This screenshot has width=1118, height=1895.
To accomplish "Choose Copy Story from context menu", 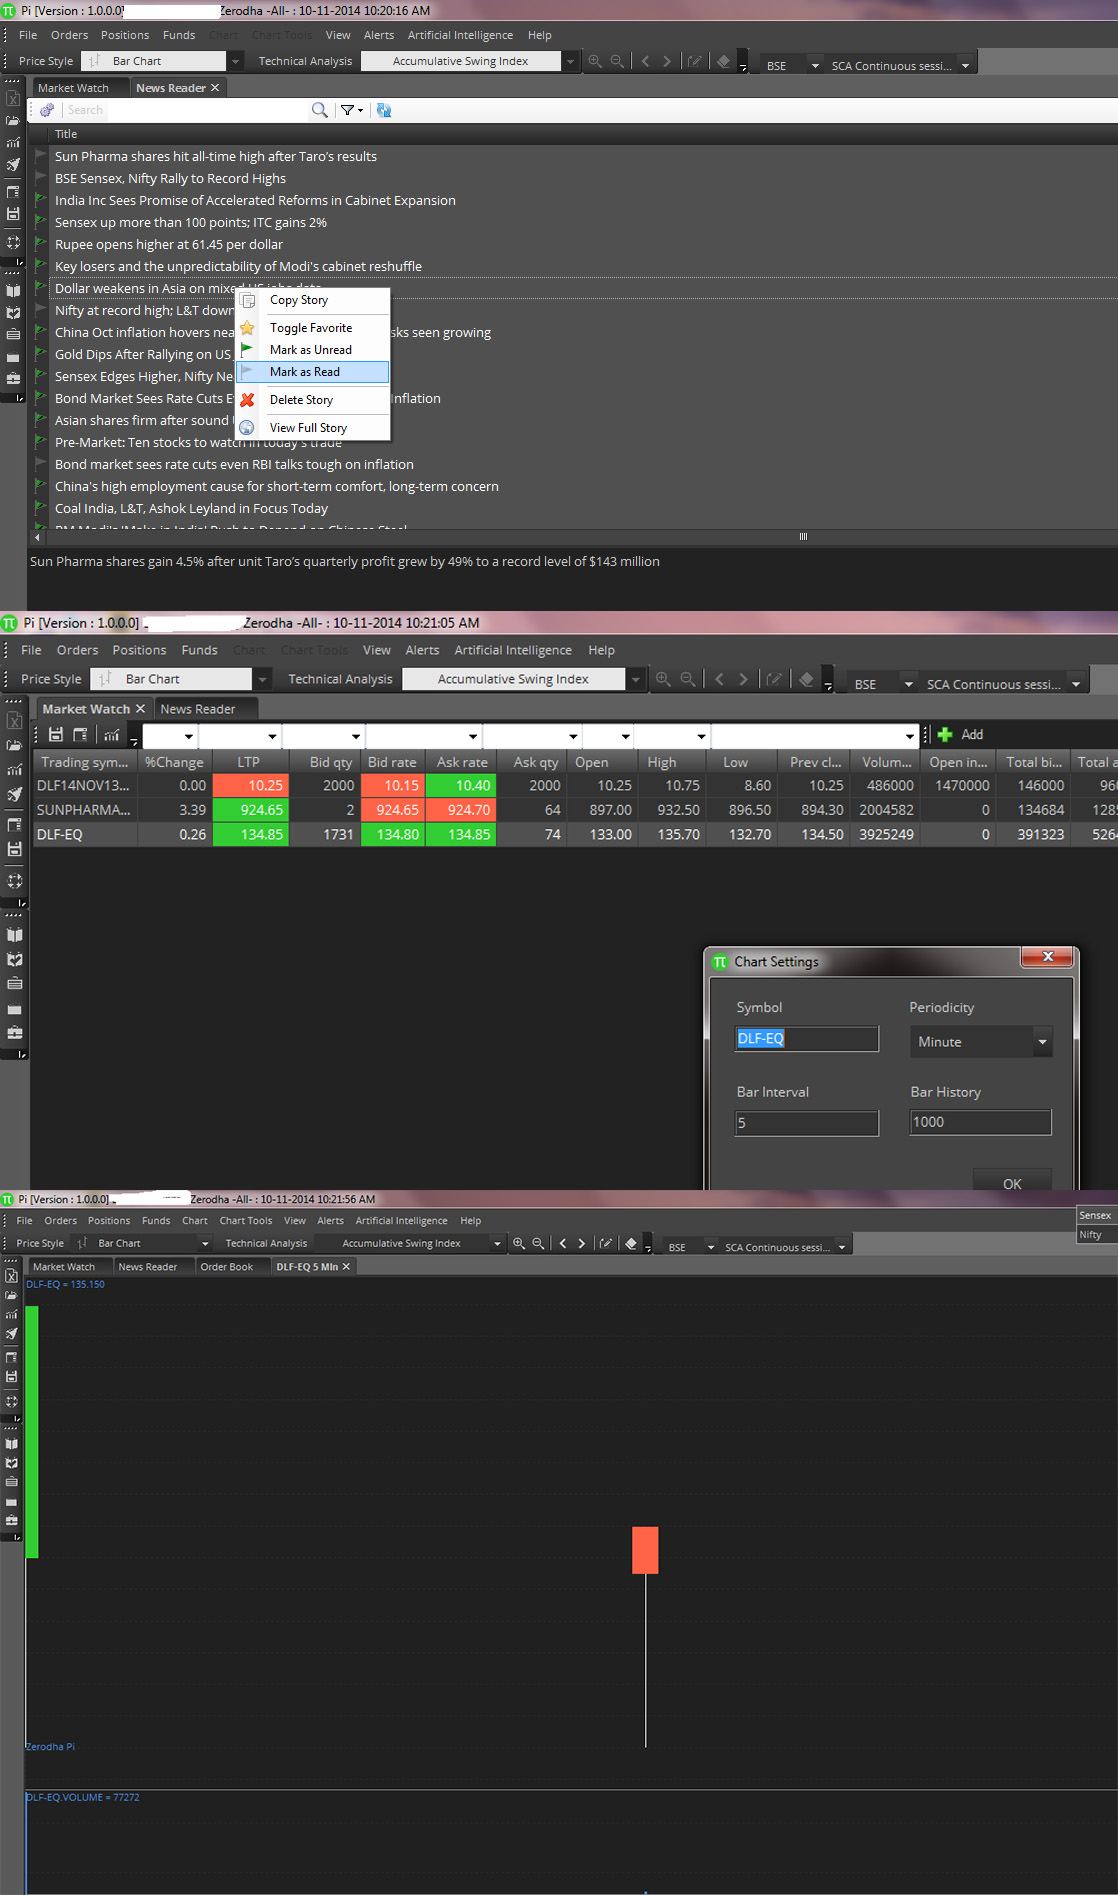I will pyautogui.click(x=299, y=300).
